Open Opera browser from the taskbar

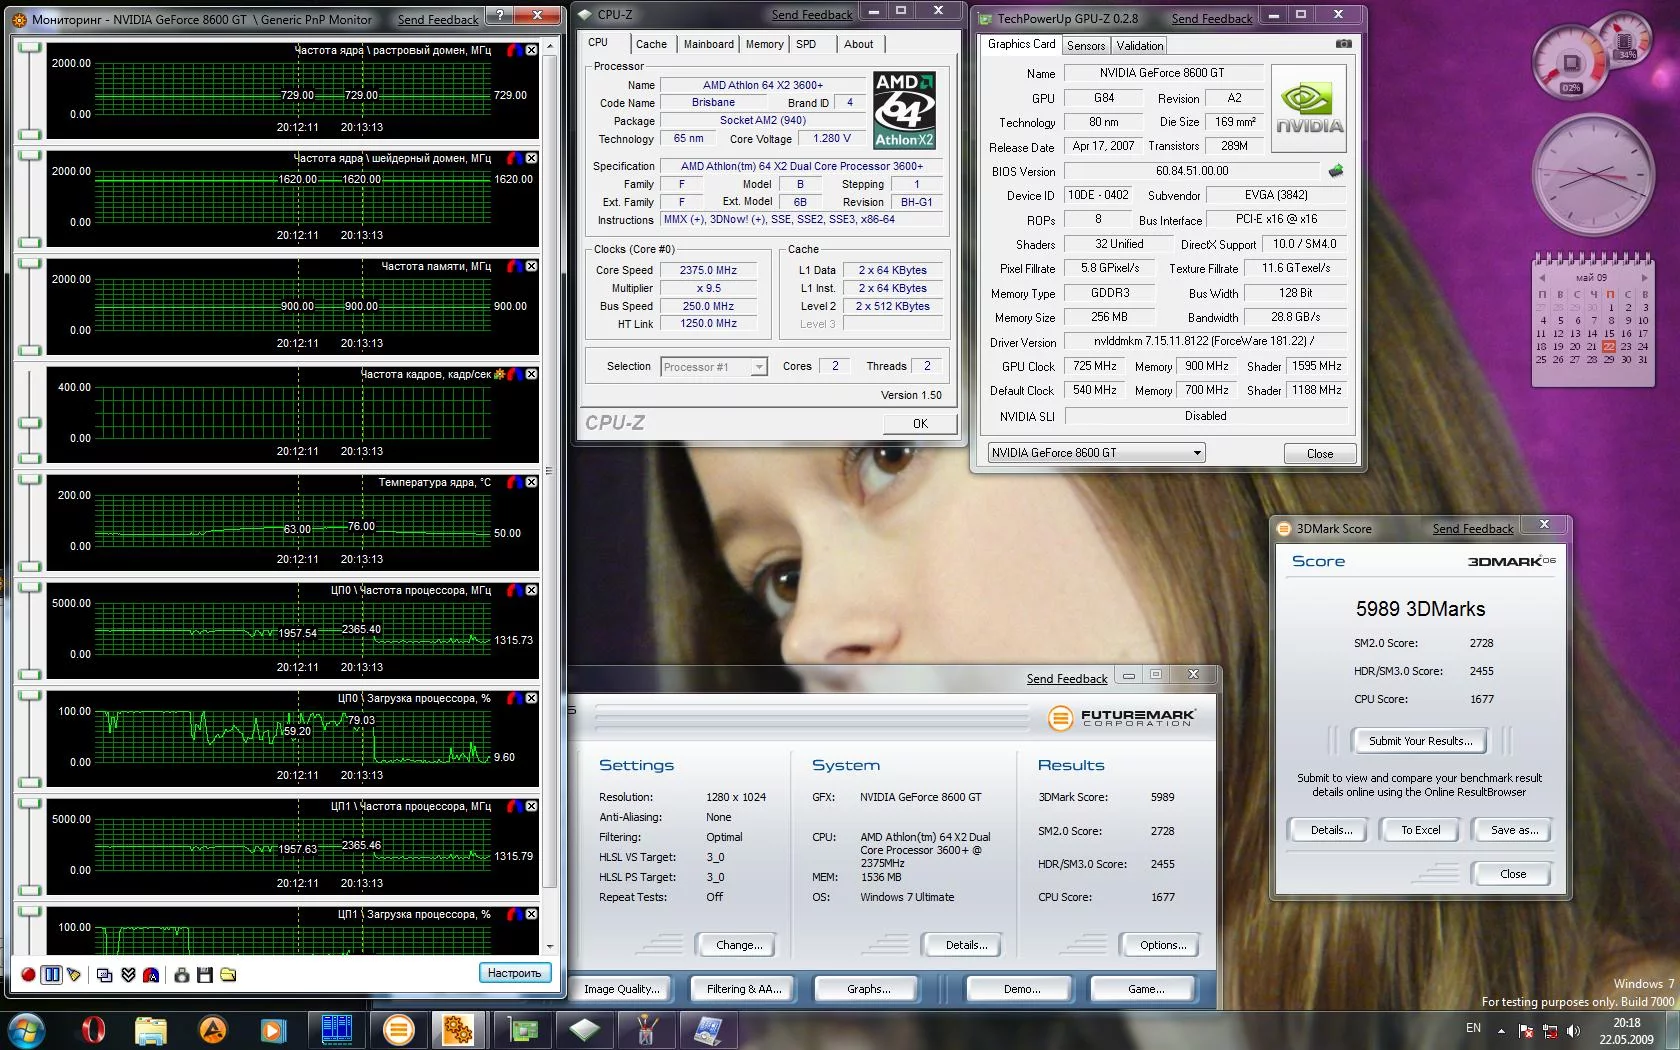(x=92, y=1030)
